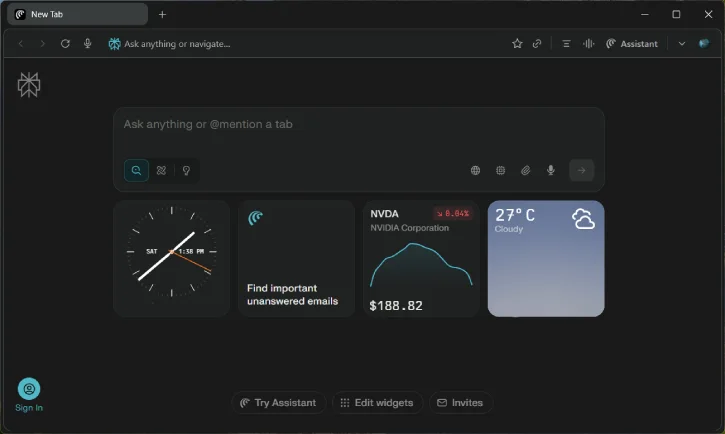Select the Search mode toggle
The width and height of the screenshot is (725, 434).
tap(136, 170)
